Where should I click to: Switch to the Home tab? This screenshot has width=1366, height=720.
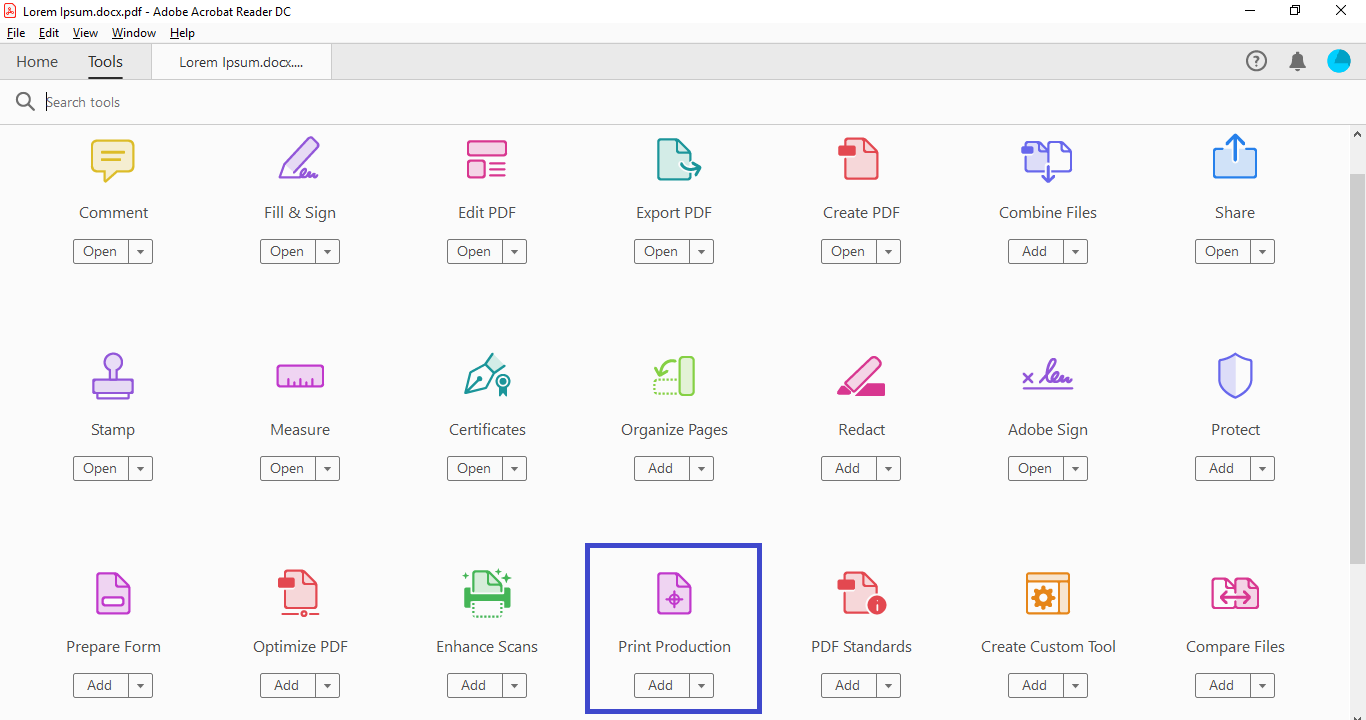(37, 62)
